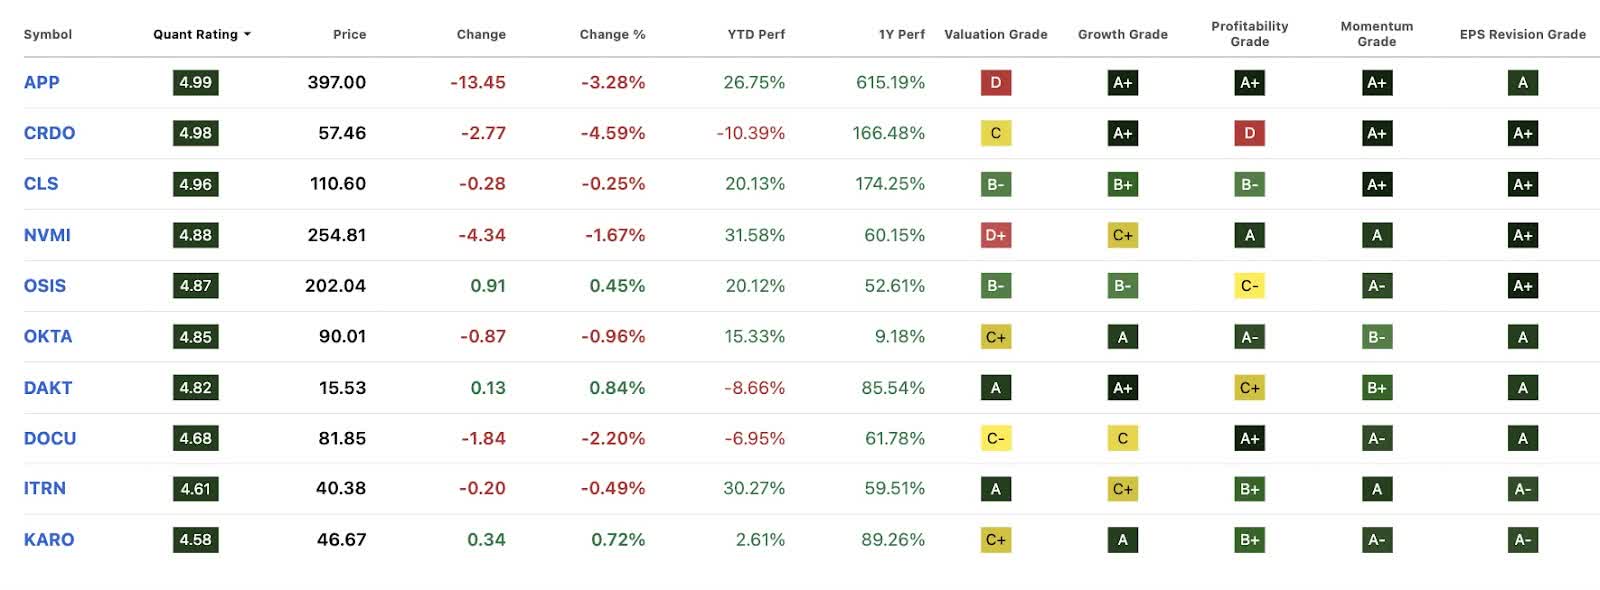
Task: Click APP's red D Valuation Grade badge
Action: [x=995, y=83]
